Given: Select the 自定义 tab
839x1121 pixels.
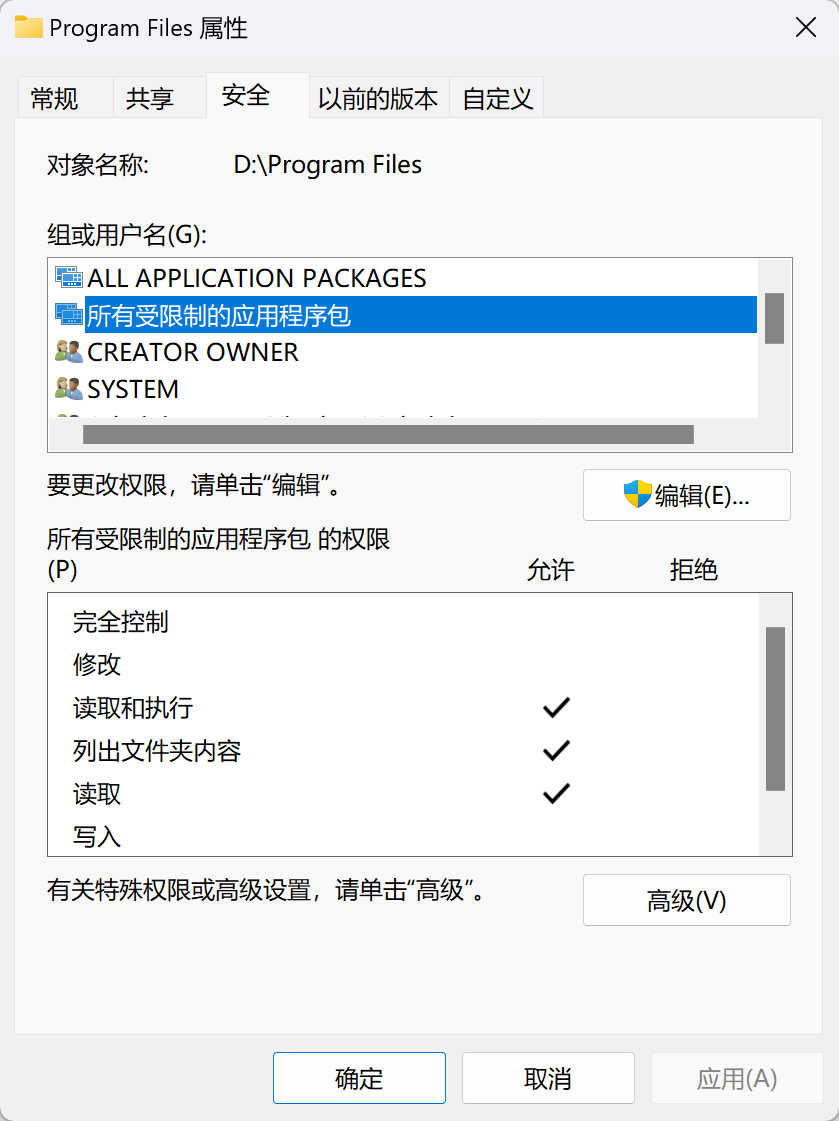Looking at the screenshot, I should click(498, 99).
